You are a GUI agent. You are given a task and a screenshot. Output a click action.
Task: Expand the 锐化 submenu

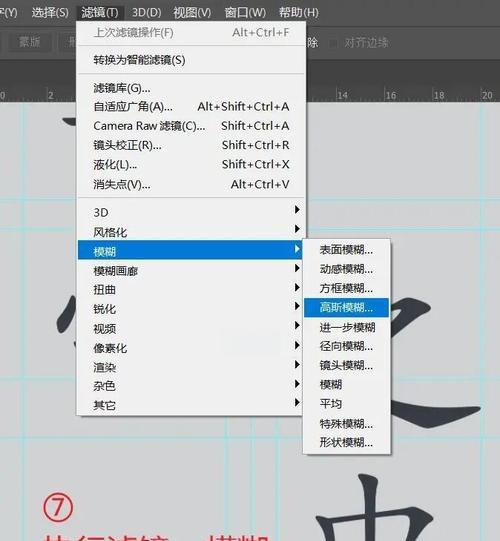[191, 309]
